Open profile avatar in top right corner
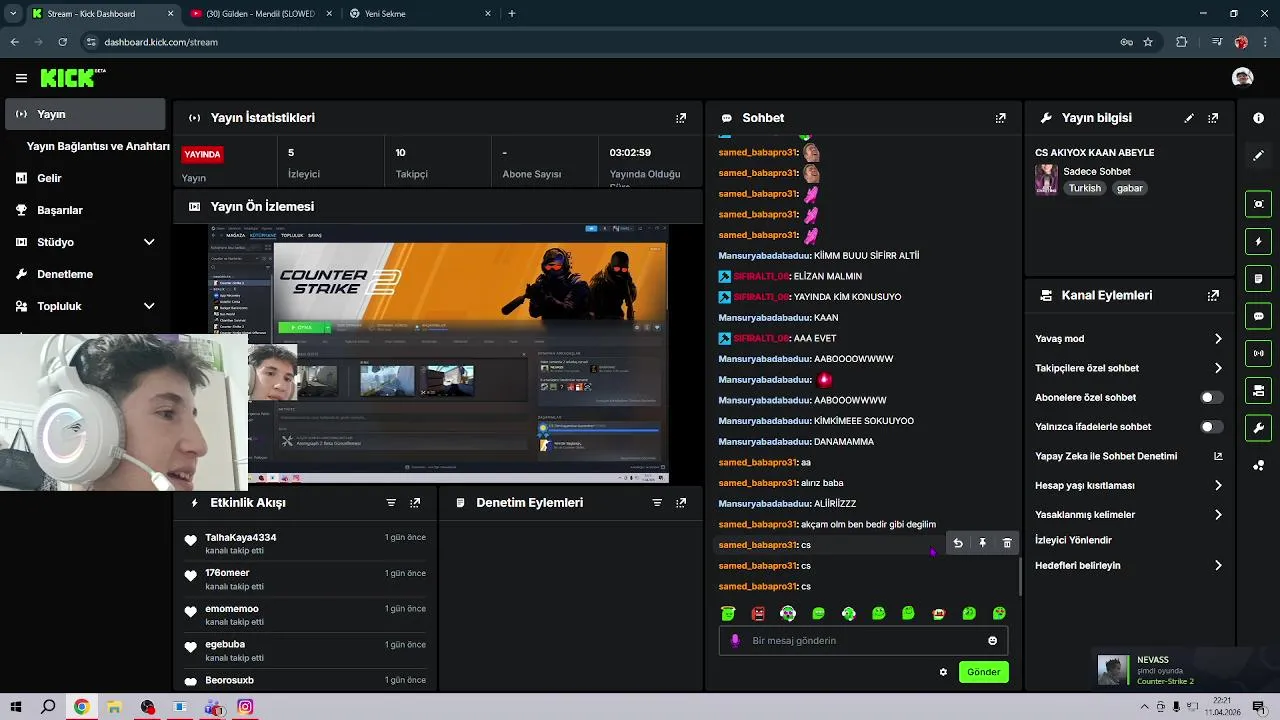Screen dimensions: 1280x720 [x=1242, y=77]
